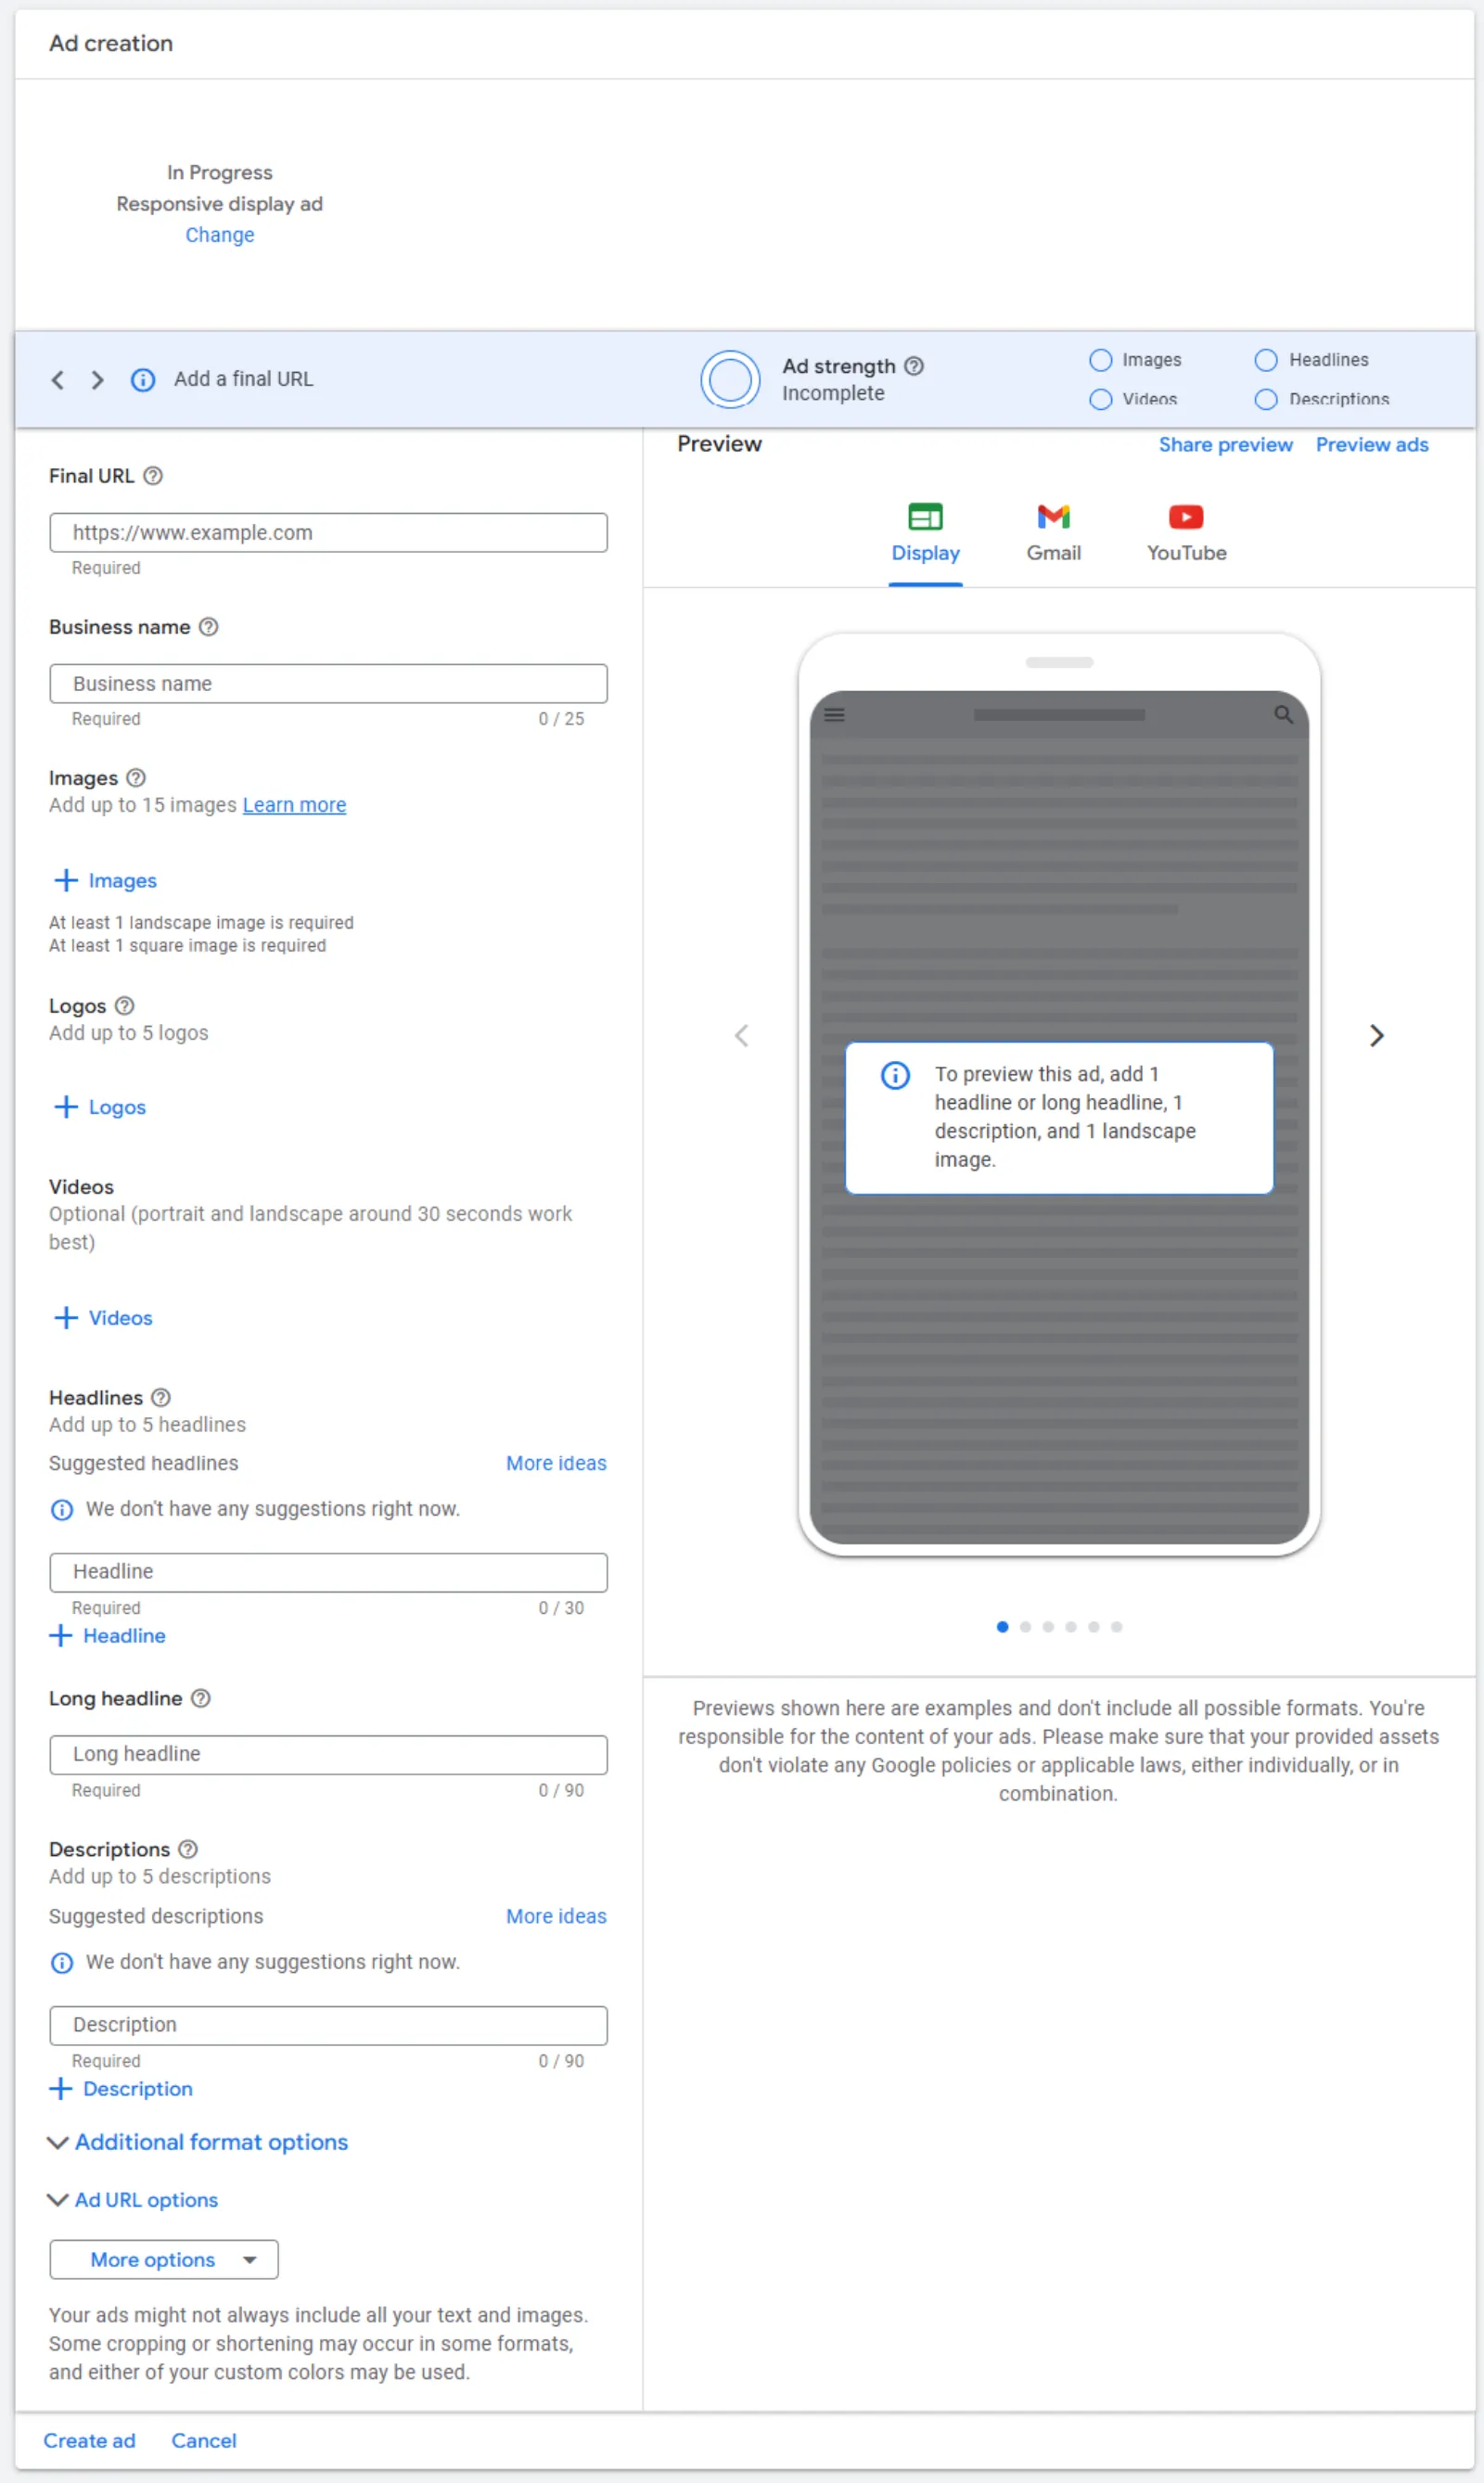
Task: Go to previous step using left chevron
Action: [x=58, y=380]
